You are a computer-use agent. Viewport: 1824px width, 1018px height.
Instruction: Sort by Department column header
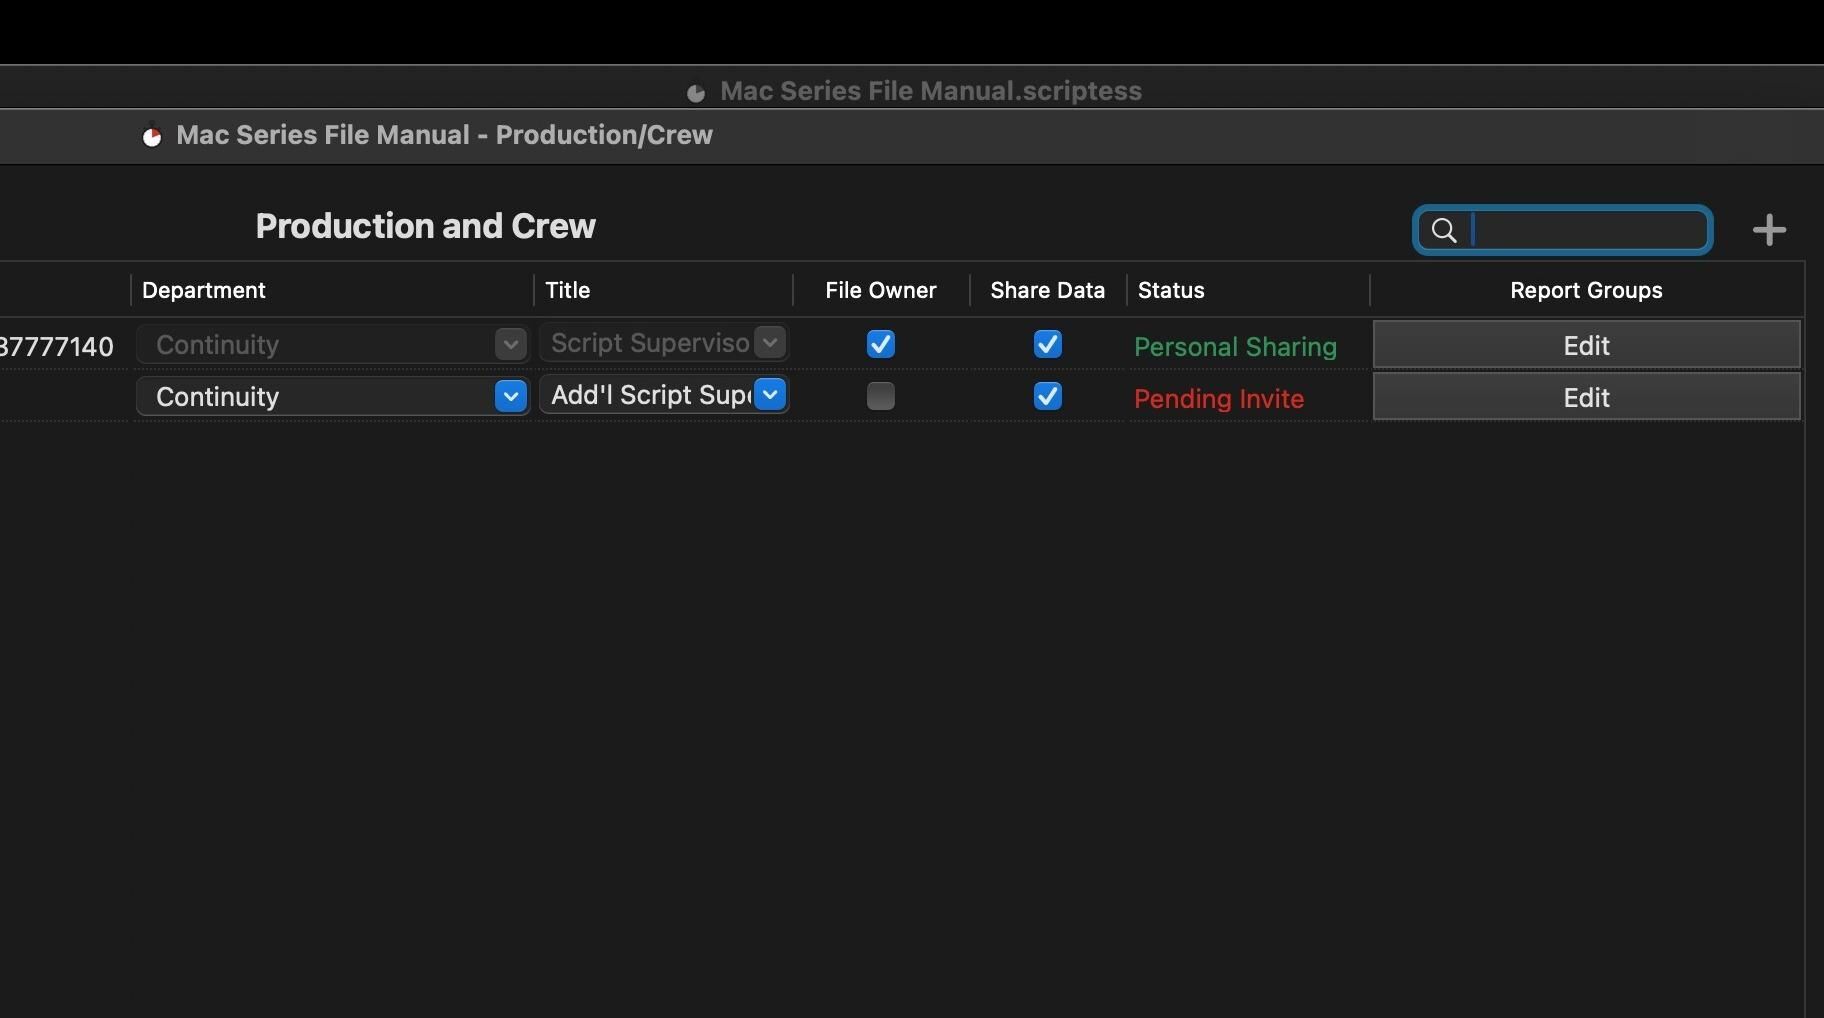[204, 291]
